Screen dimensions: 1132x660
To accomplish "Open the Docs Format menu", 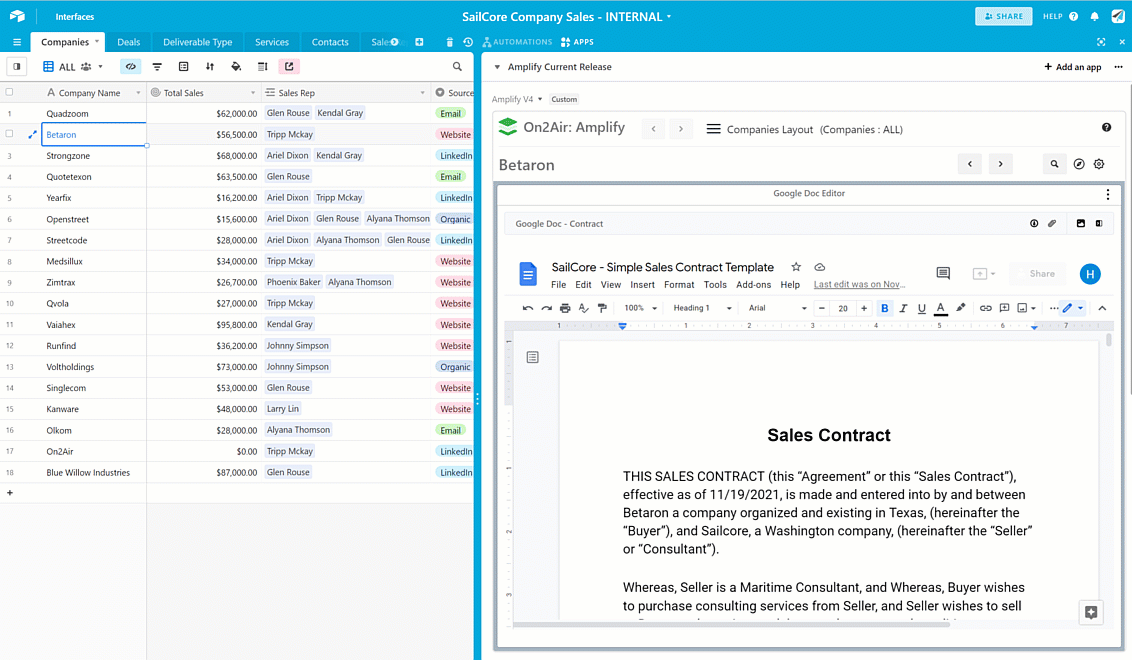I will pos(679,285).
